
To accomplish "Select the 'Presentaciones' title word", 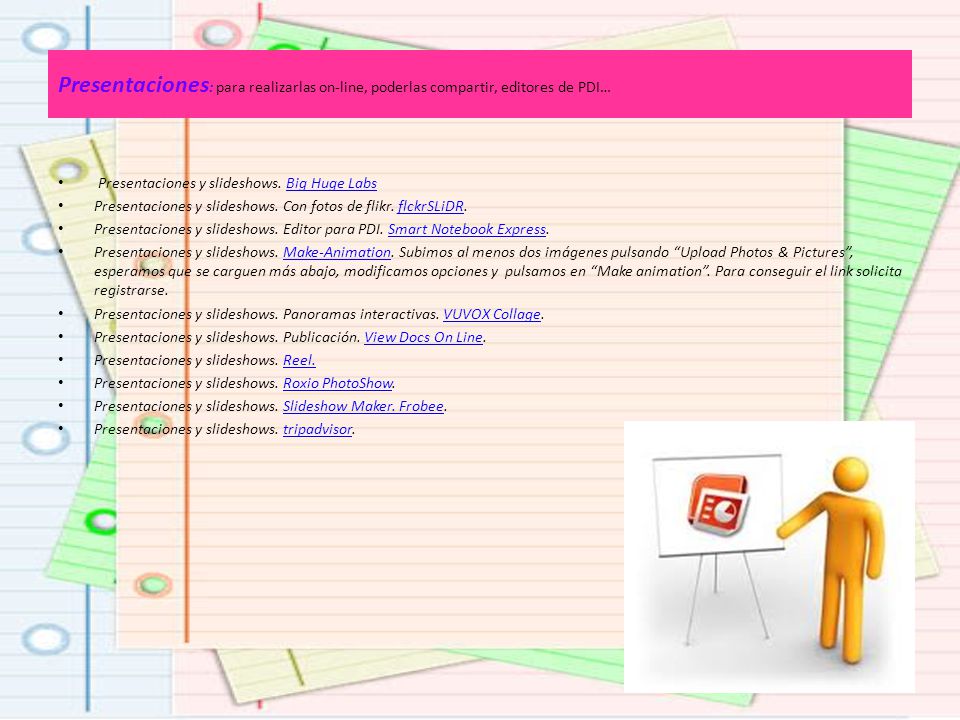I will [x=133, y=84].
